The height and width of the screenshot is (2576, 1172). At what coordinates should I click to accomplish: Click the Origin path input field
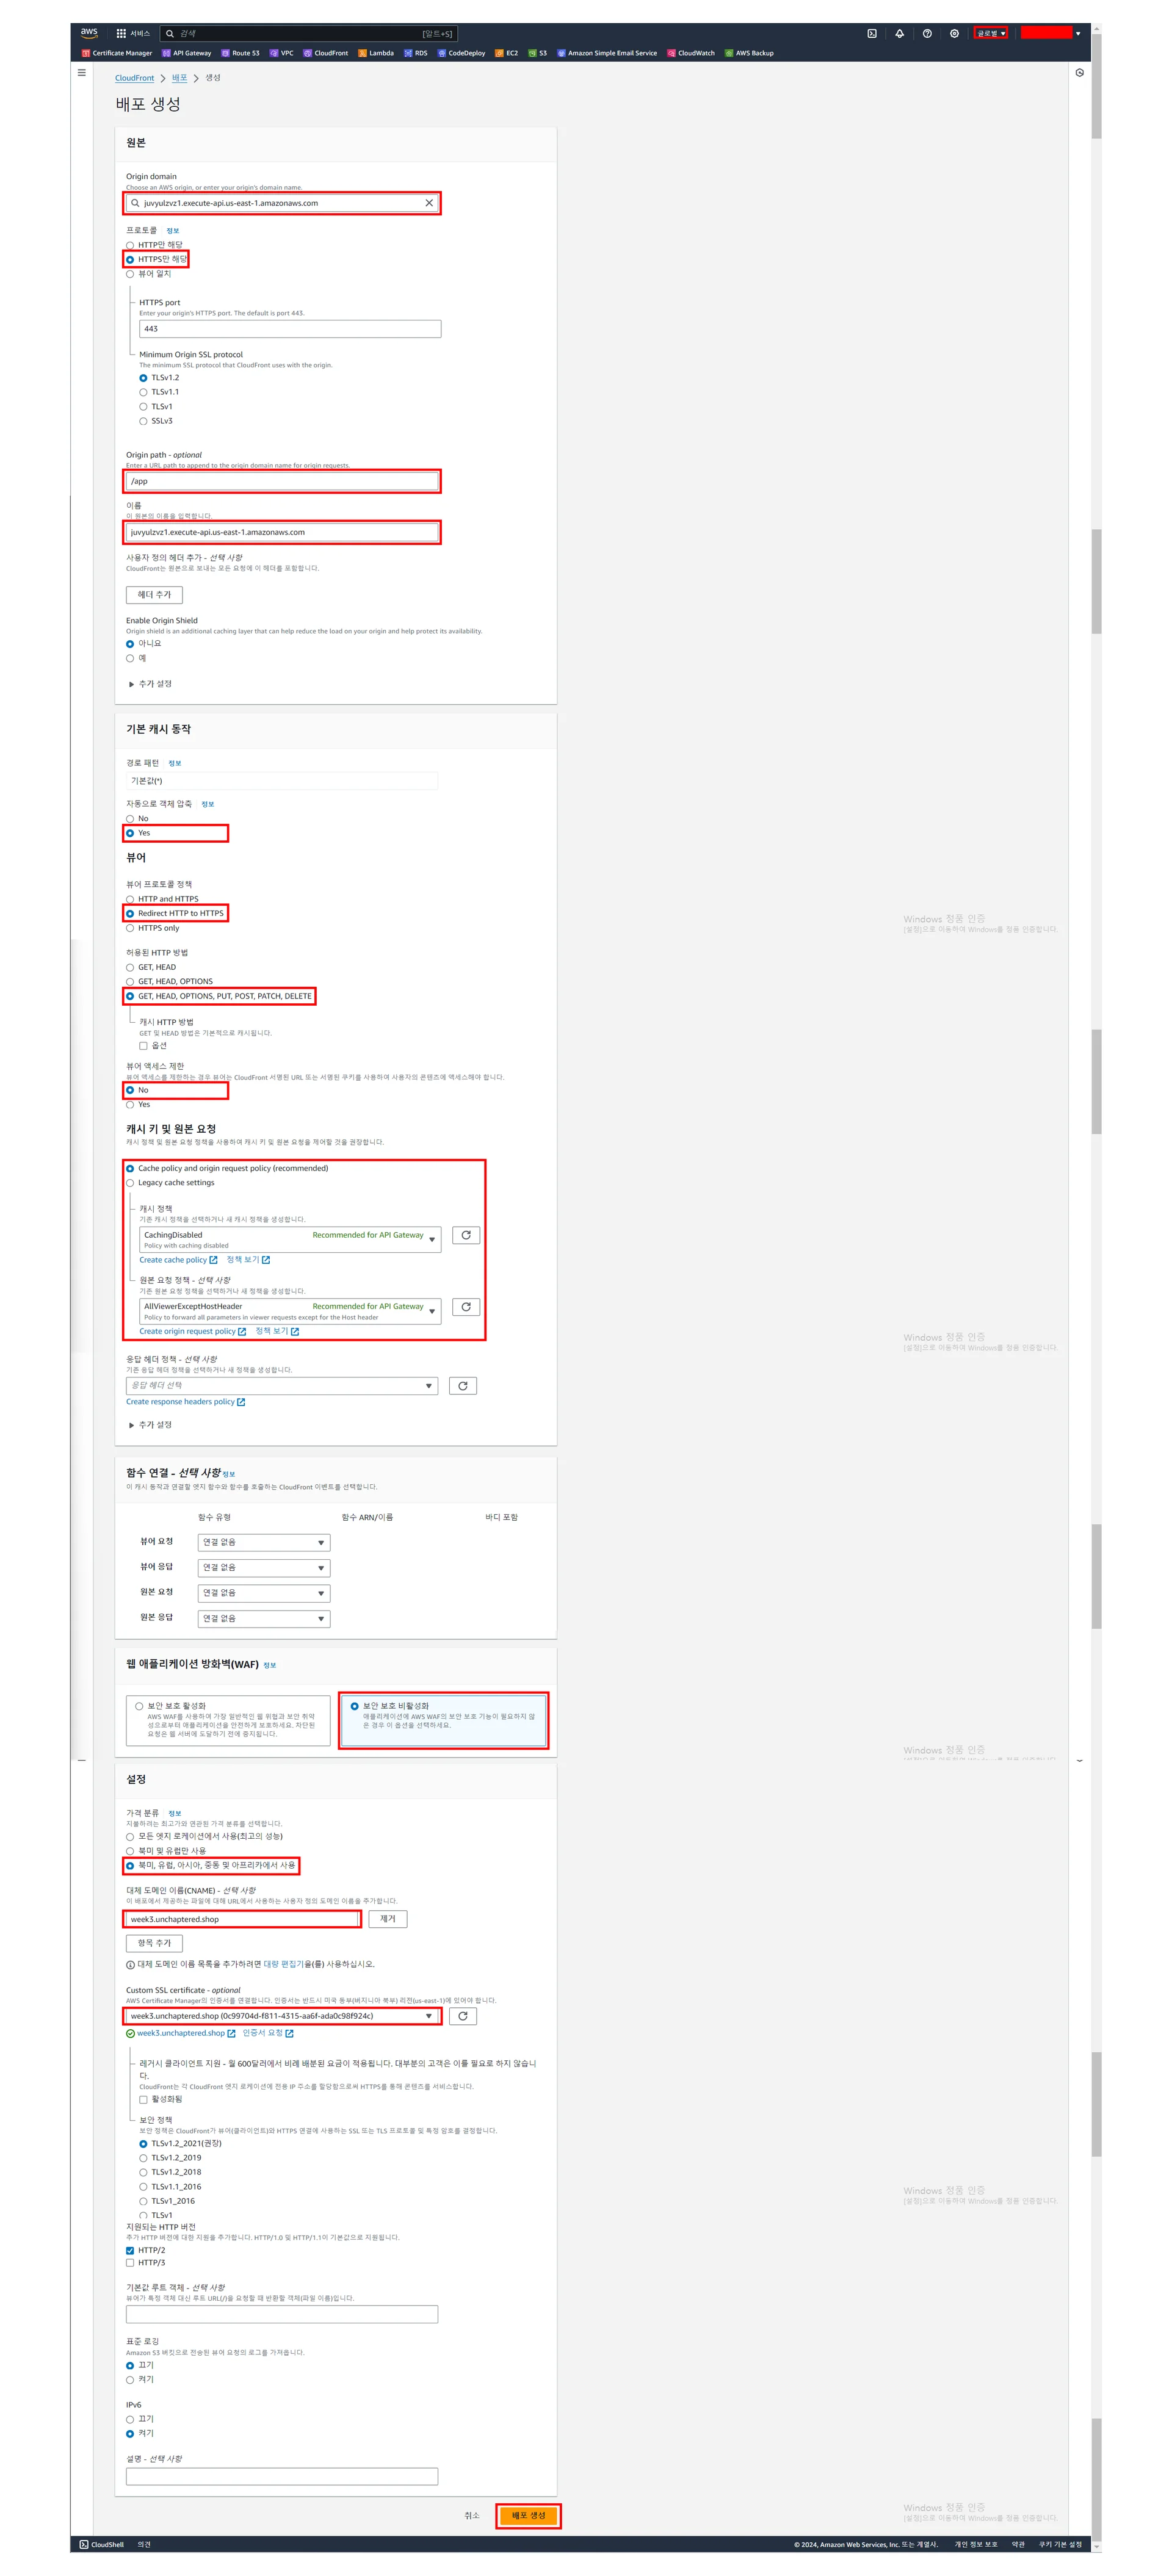click(x=282, y=481)
